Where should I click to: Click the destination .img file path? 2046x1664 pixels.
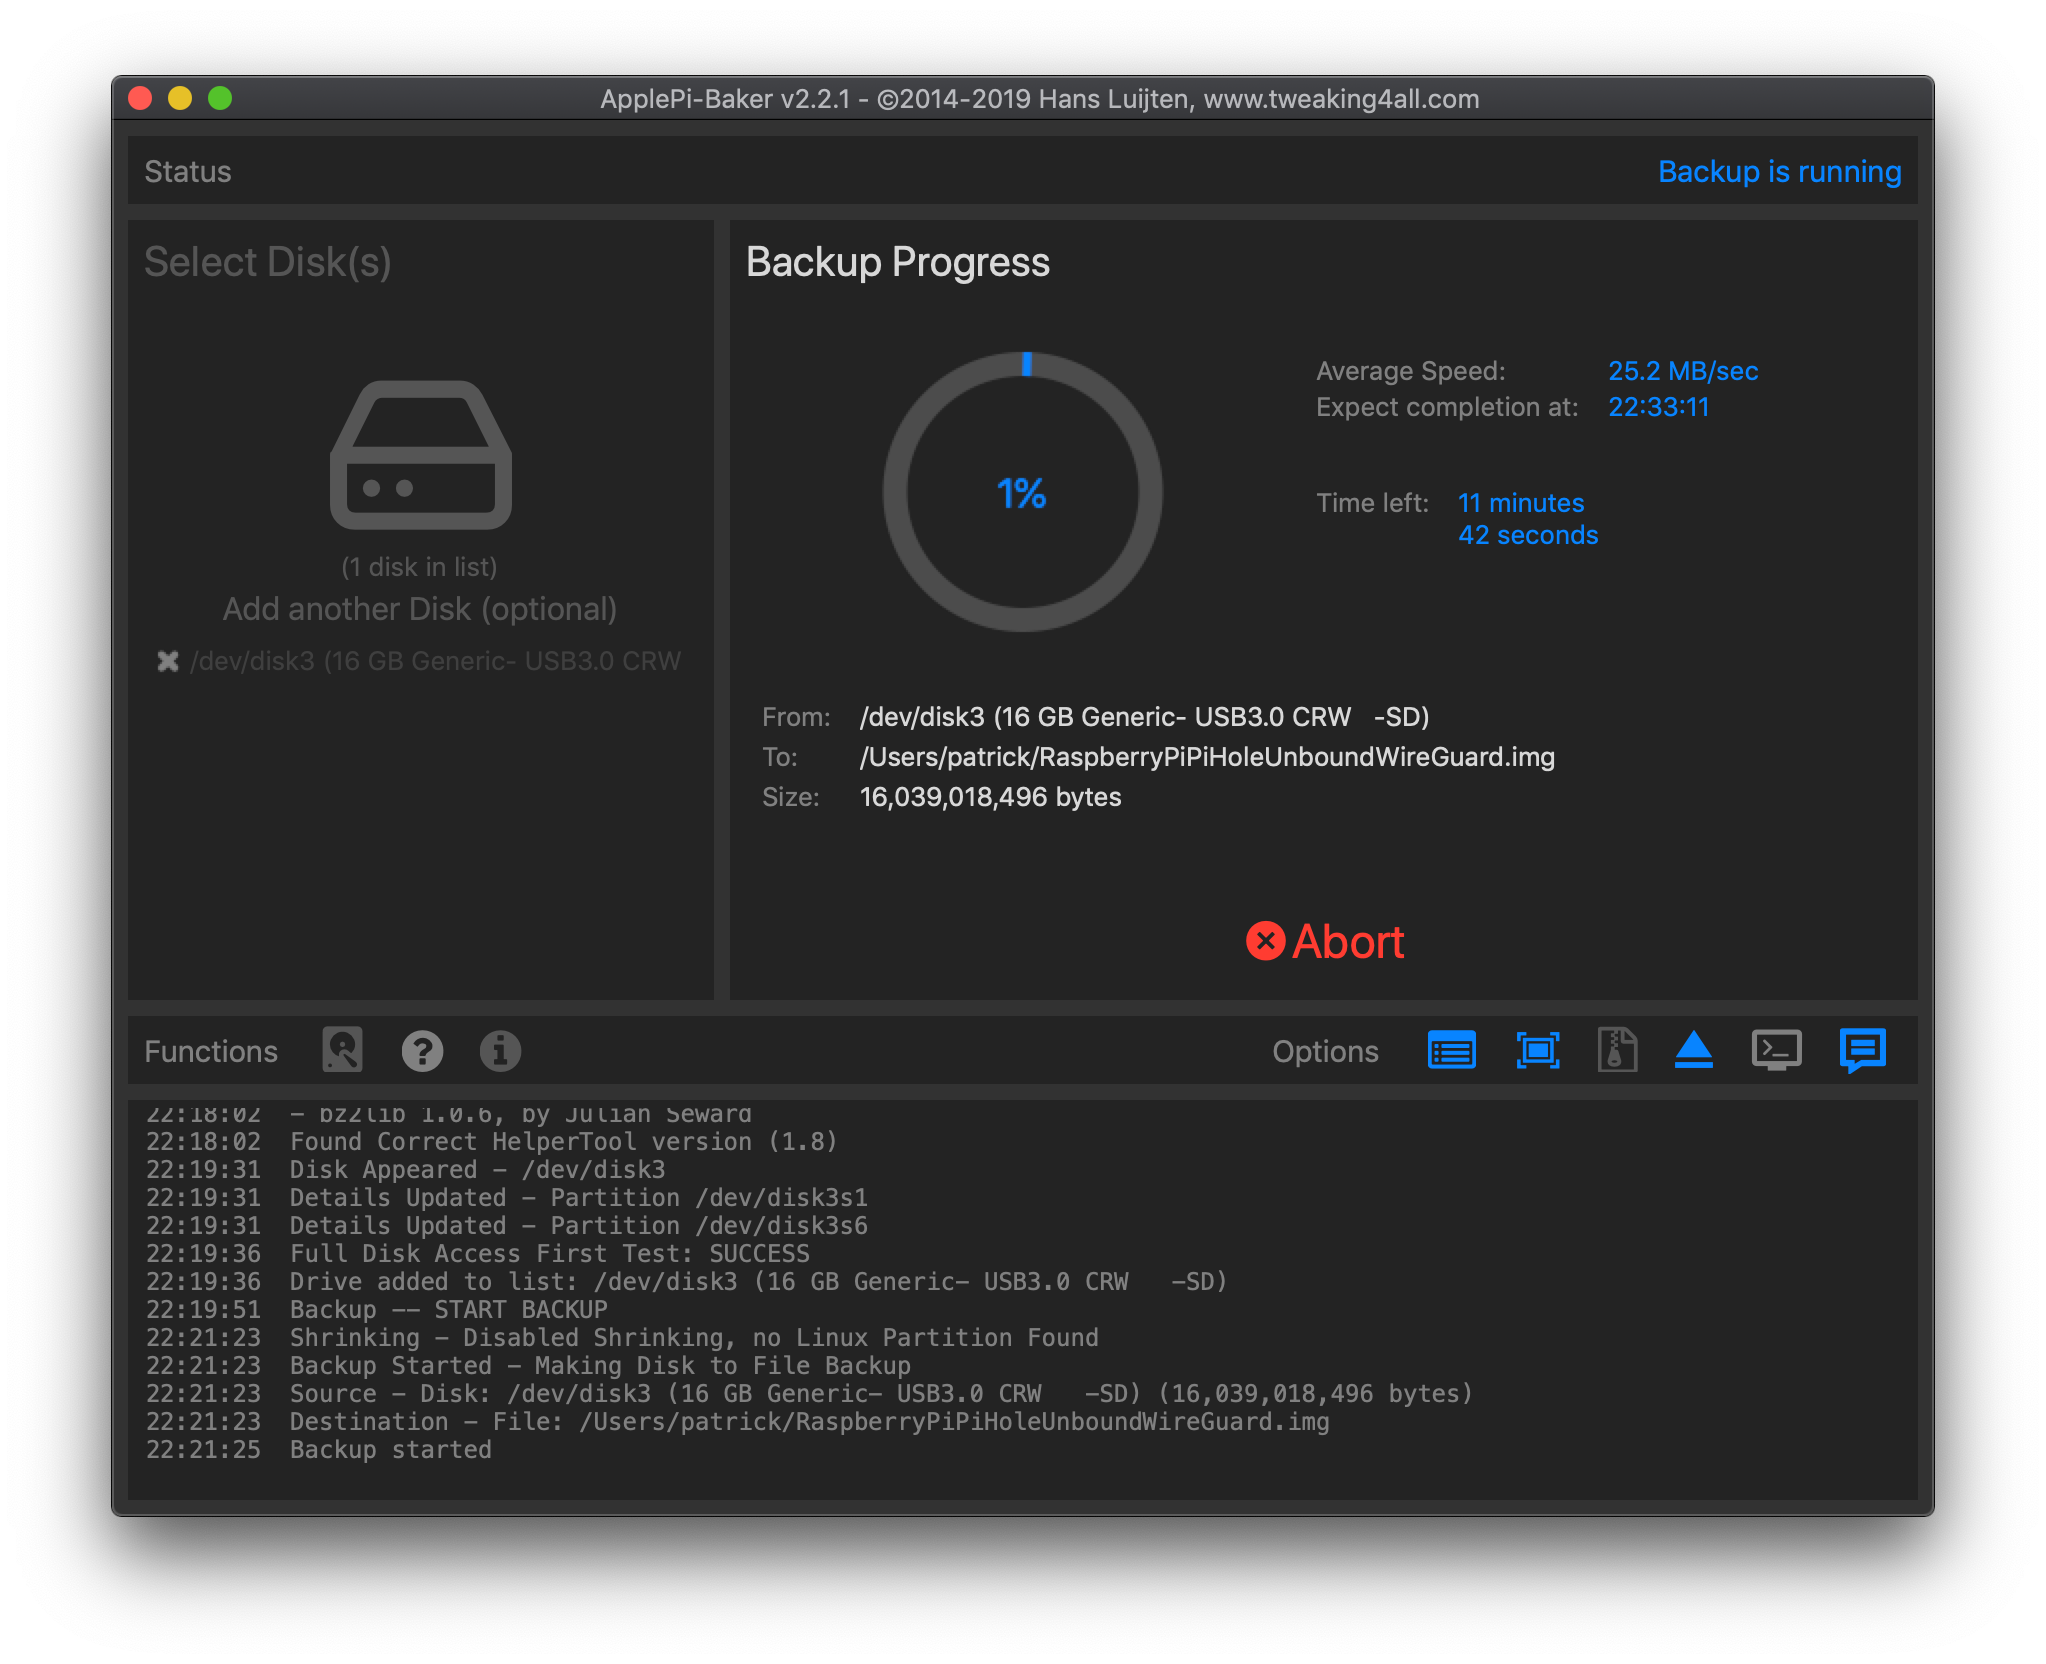(1206, 757)
